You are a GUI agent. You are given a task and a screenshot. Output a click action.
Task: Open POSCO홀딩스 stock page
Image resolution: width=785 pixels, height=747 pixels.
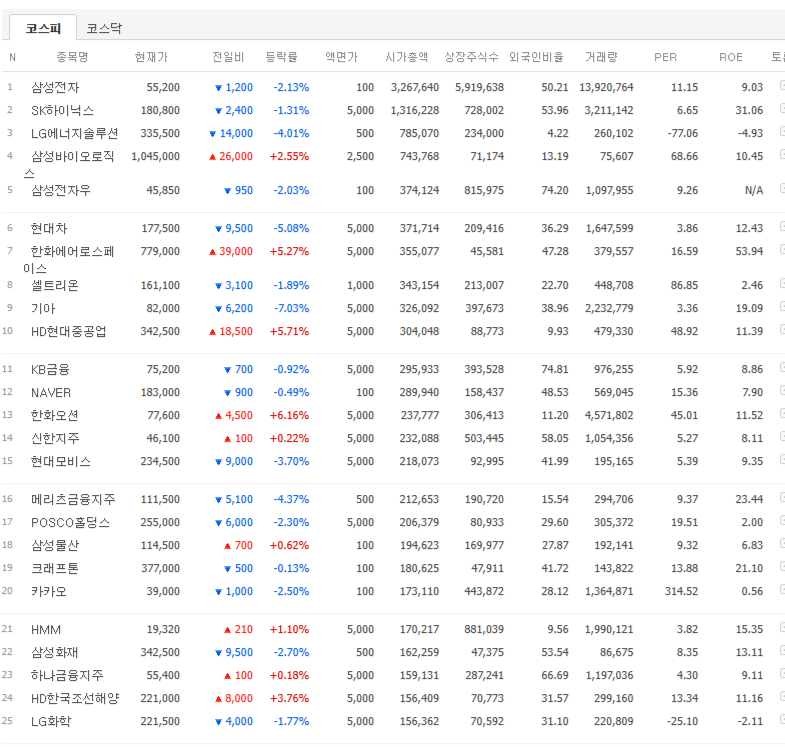(x=70, y=523)
